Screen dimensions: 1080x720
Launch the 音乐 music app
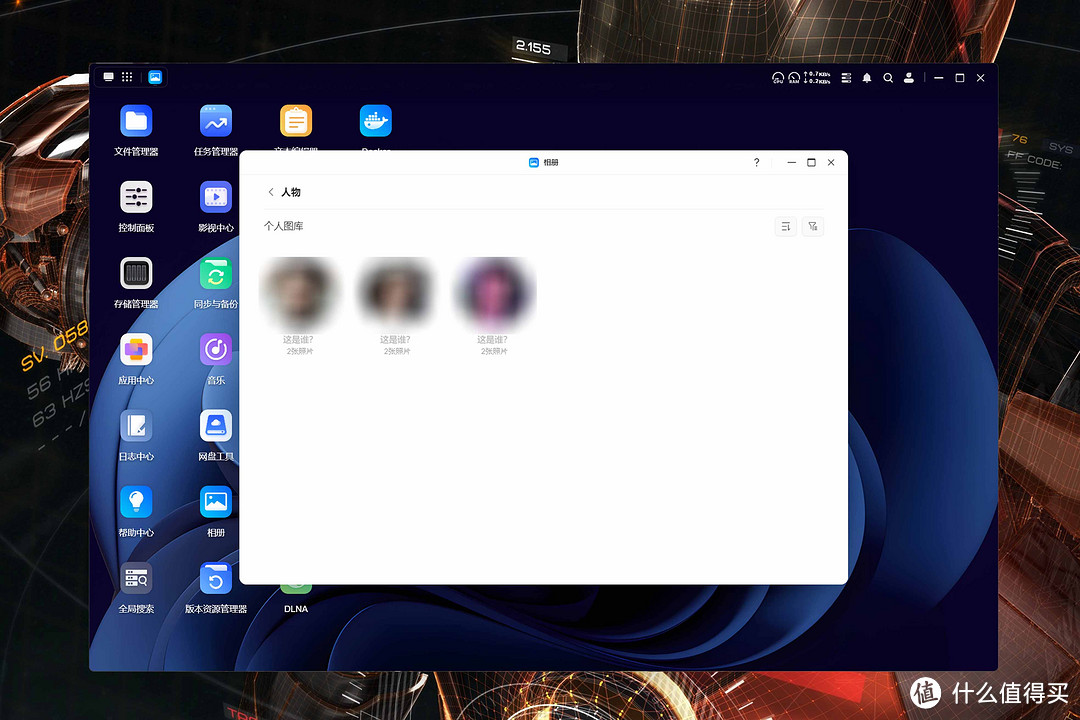point(215,350)
